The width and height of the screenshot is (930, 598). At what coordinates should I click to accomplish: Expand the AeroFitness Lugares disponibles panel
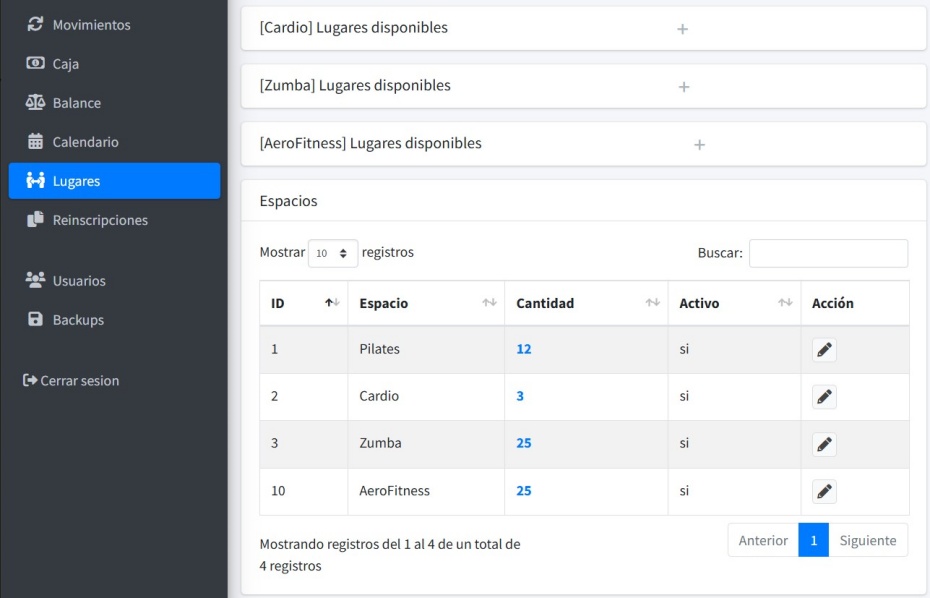tap(699, 145)
